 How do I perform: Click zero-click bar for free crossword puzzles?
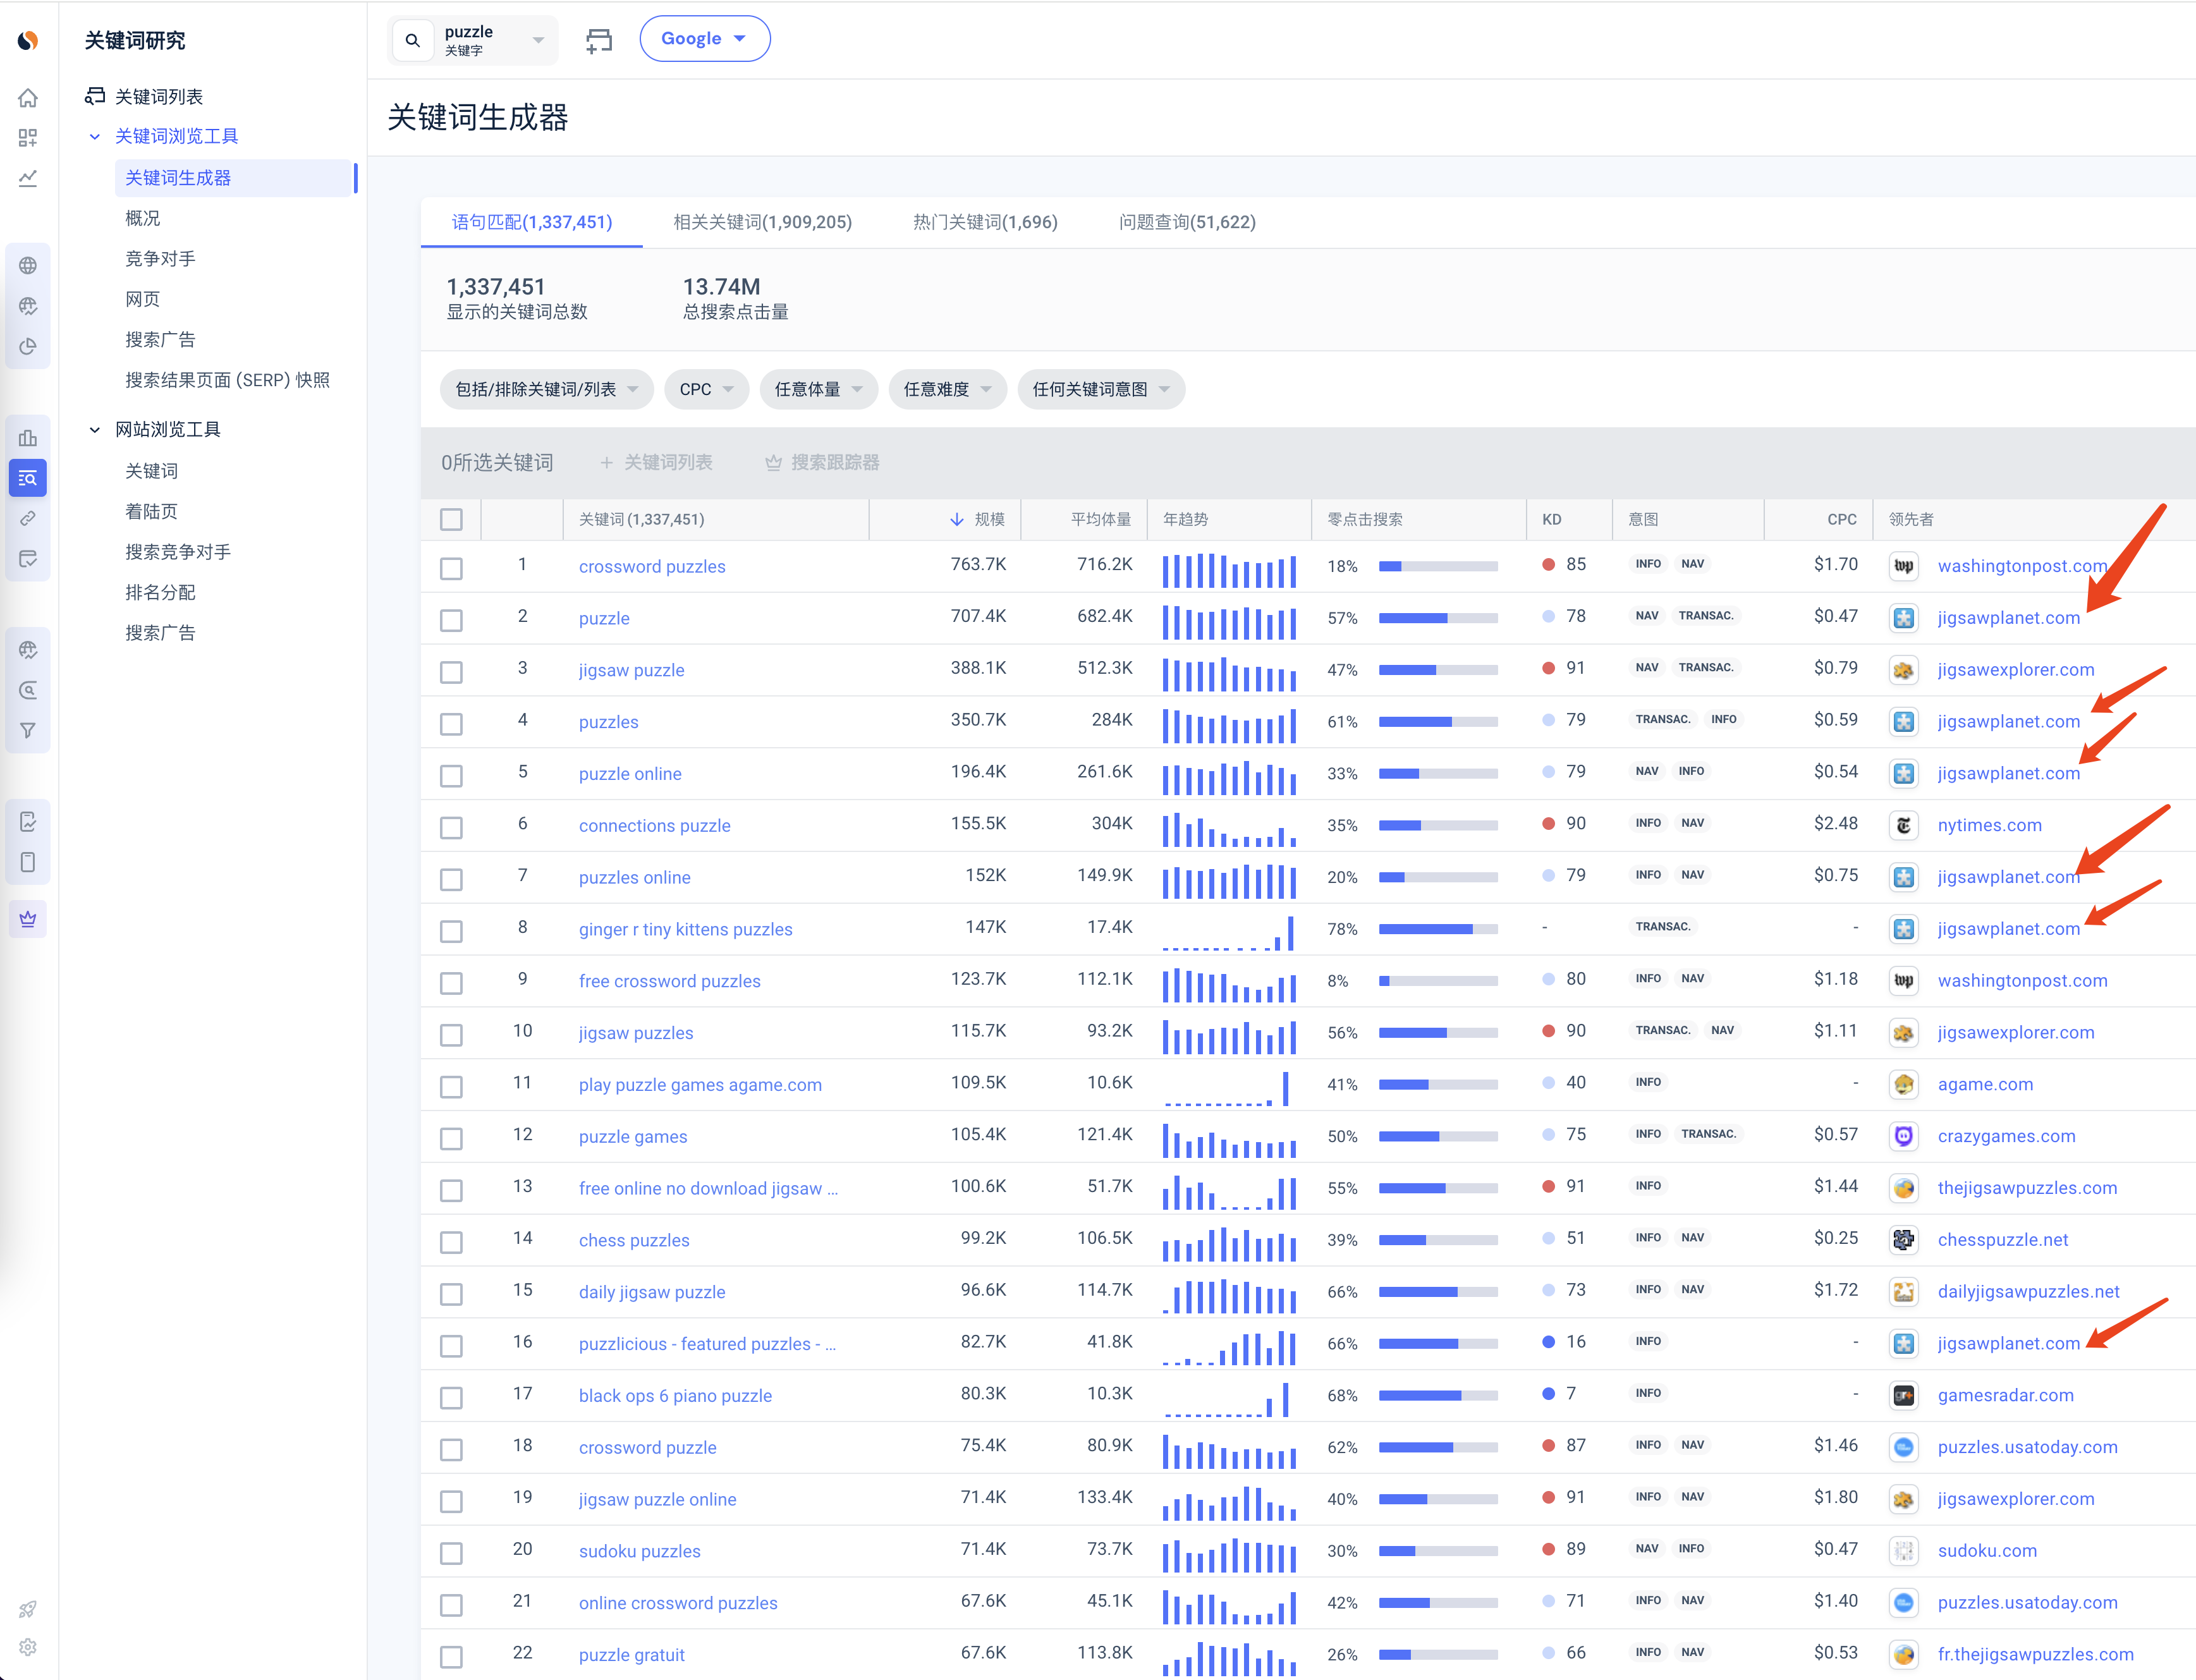pos(1438,981)
